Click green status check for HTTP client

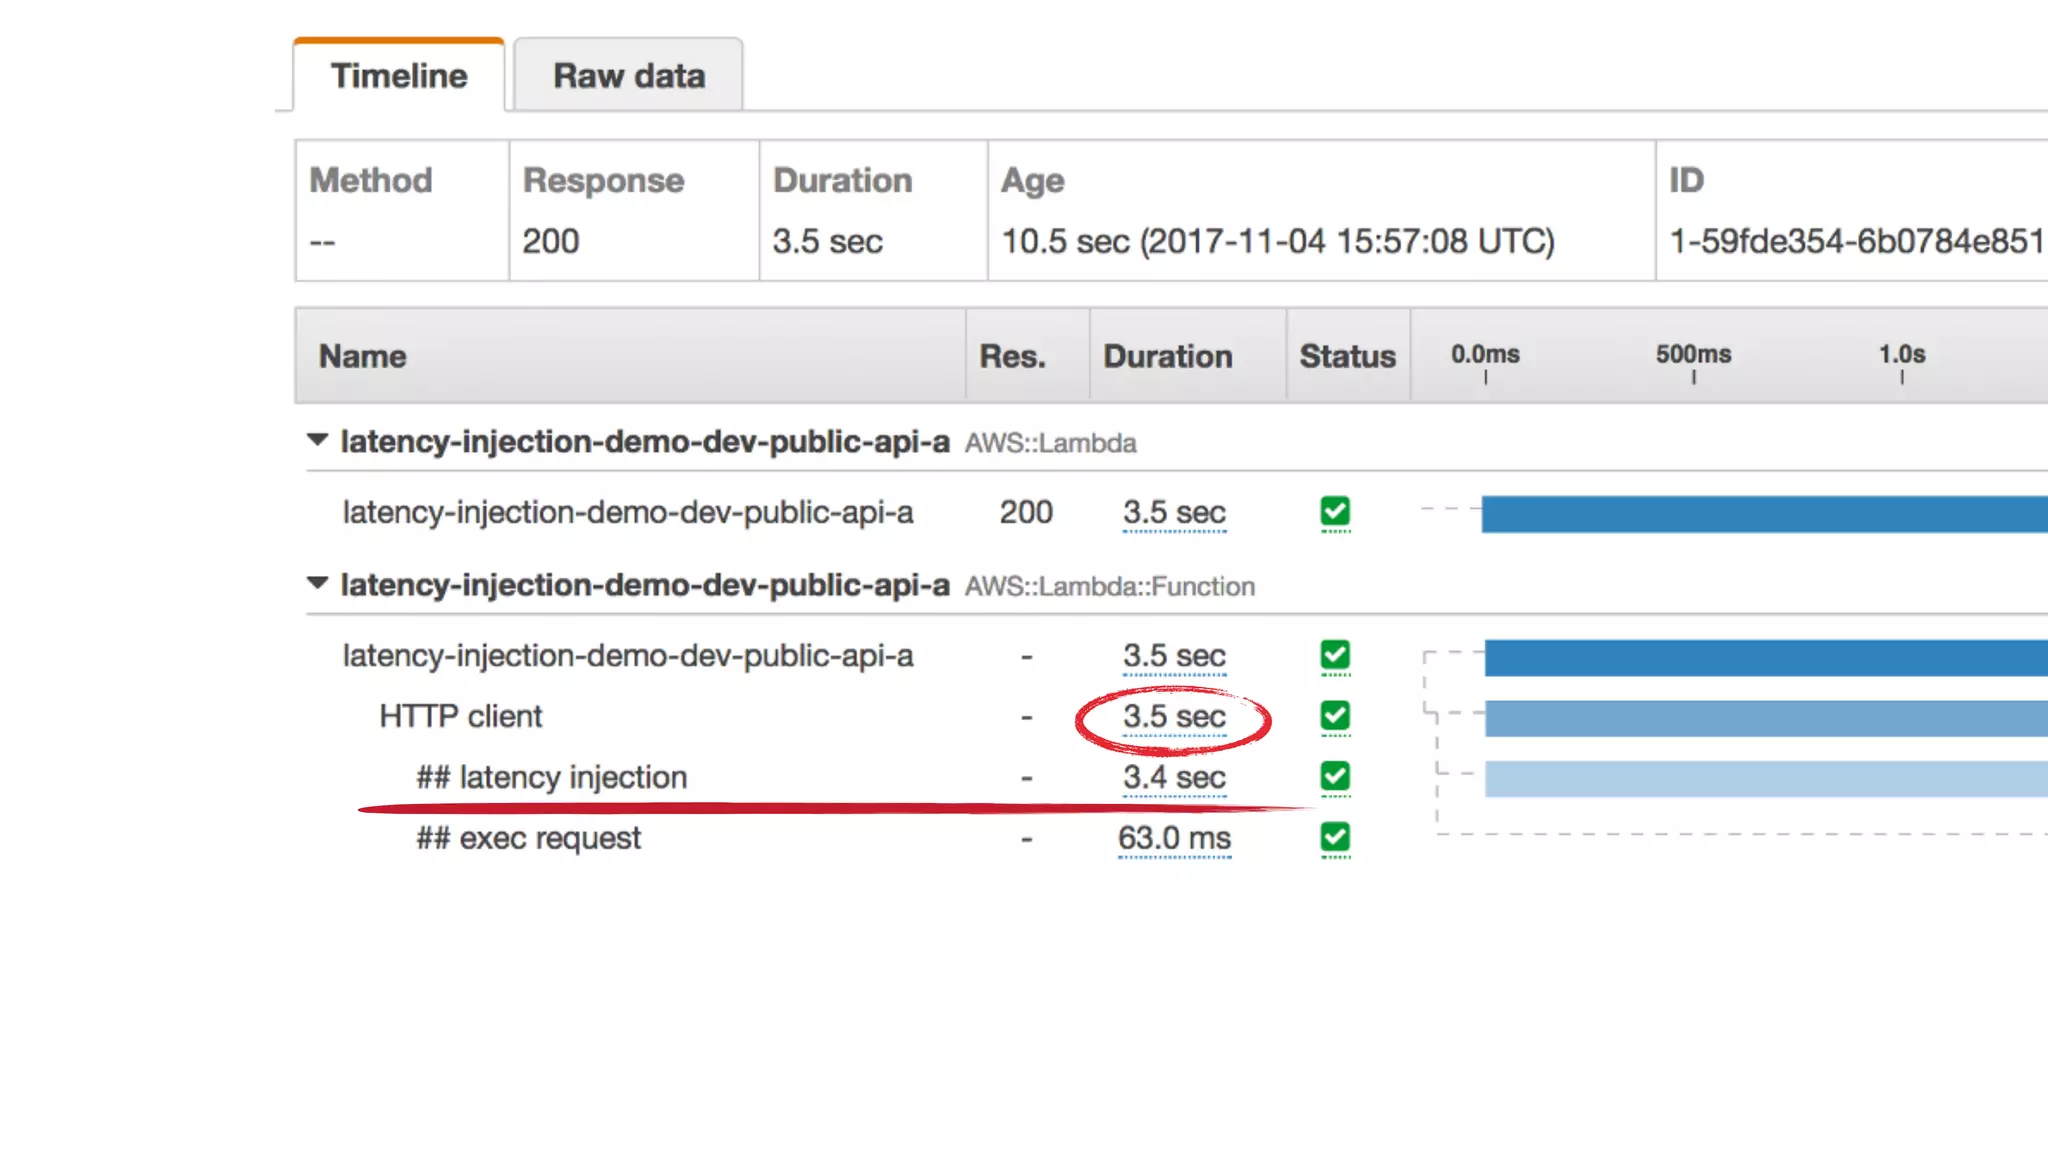[x=1335, y=716]
